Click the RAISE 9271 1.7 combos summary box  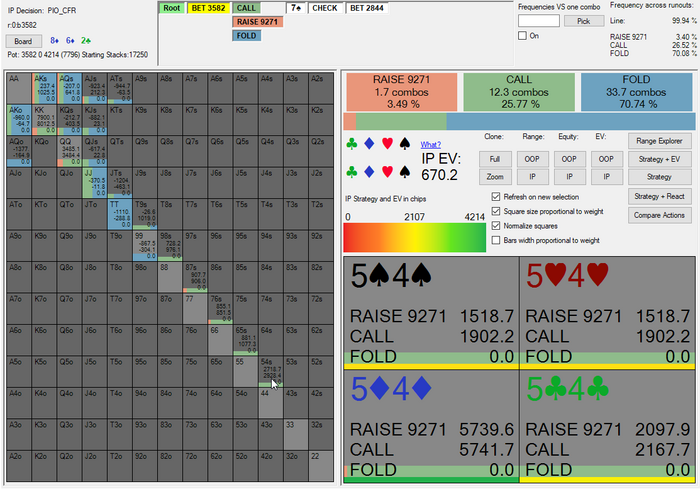(402, 92)
